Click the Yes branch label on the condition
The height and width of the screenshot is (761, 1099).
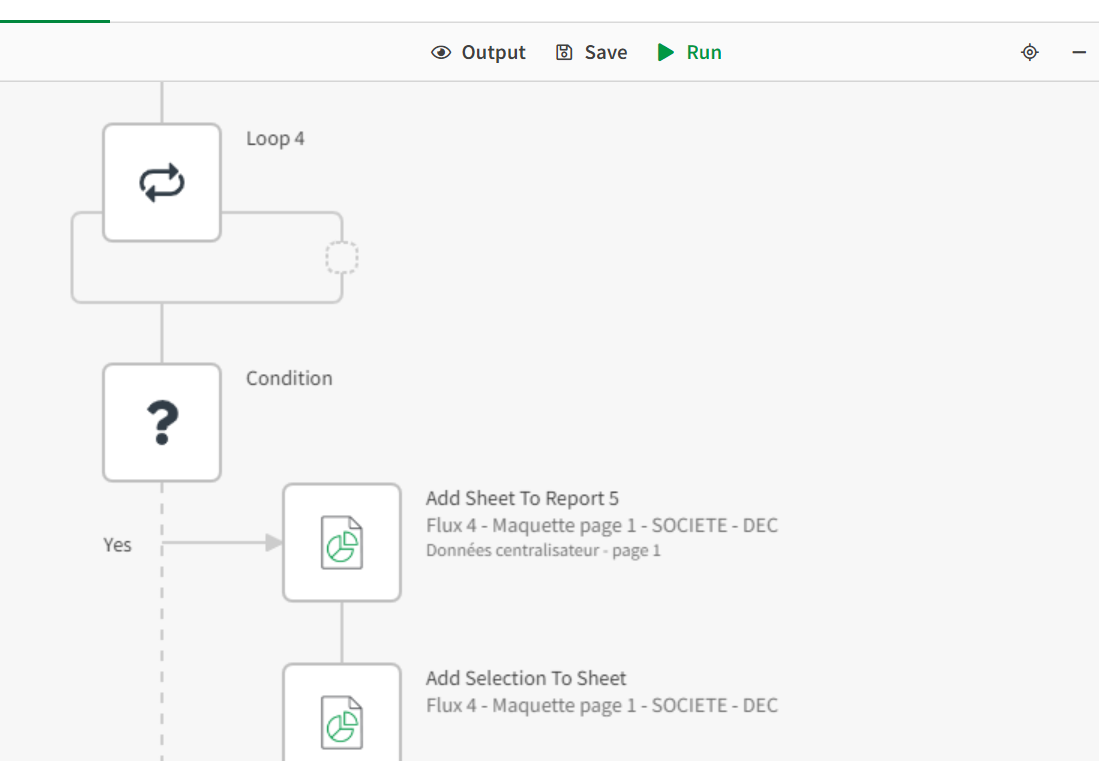pos(117,544)
